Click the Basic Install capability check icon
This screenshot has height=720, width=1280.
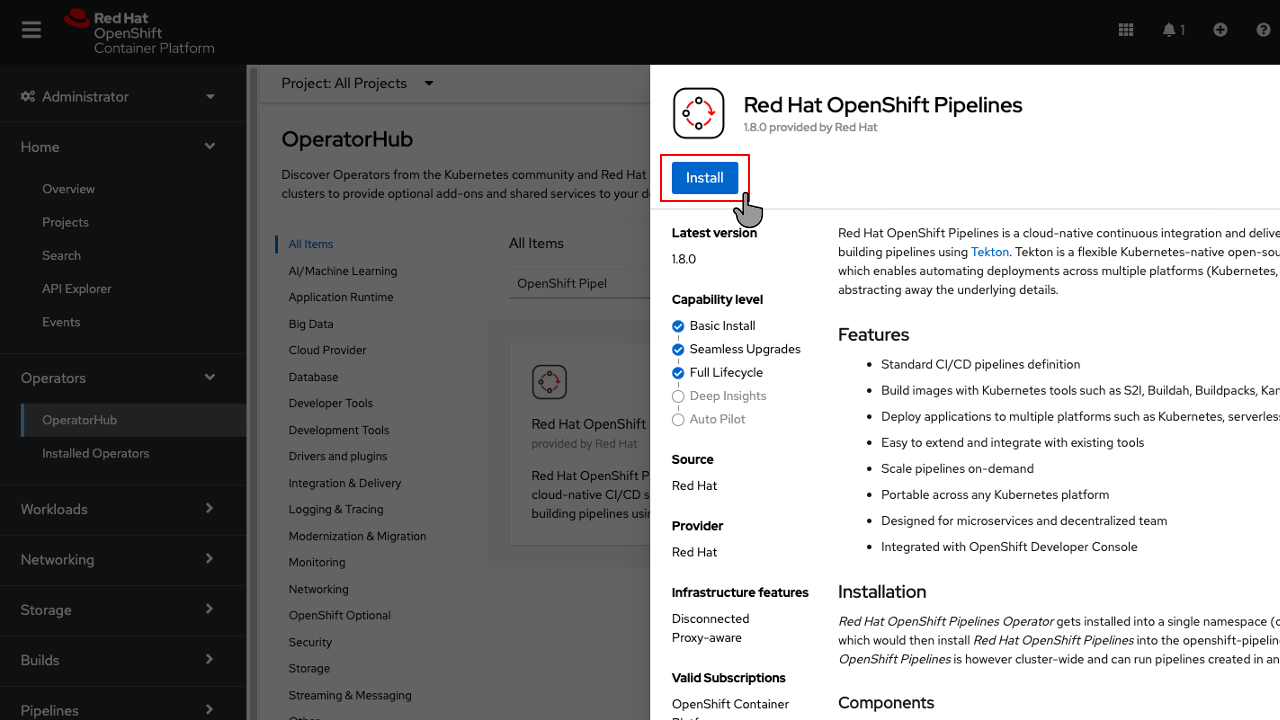678,326
